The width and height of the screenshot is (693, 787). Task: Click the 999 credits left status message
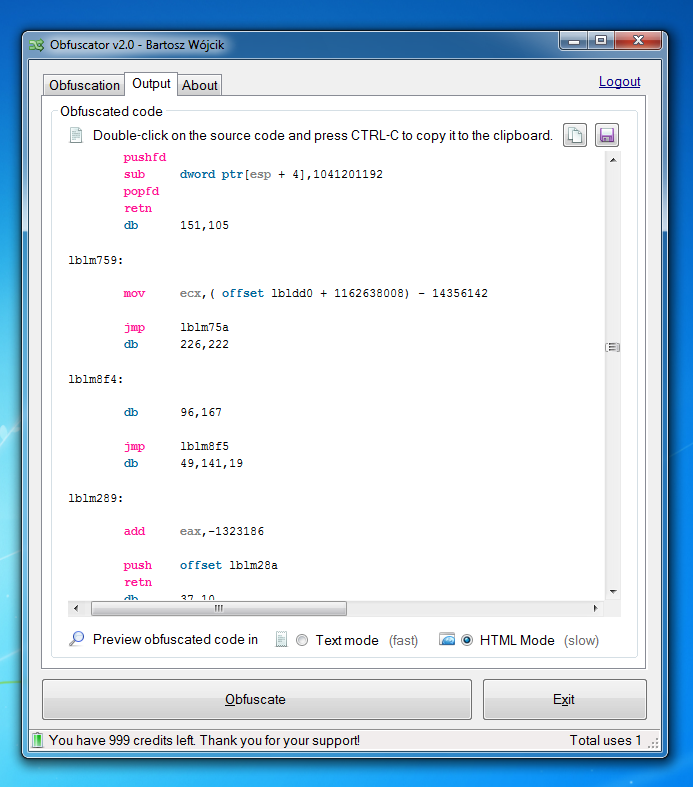pyautogui.click(x=204, y=740)
